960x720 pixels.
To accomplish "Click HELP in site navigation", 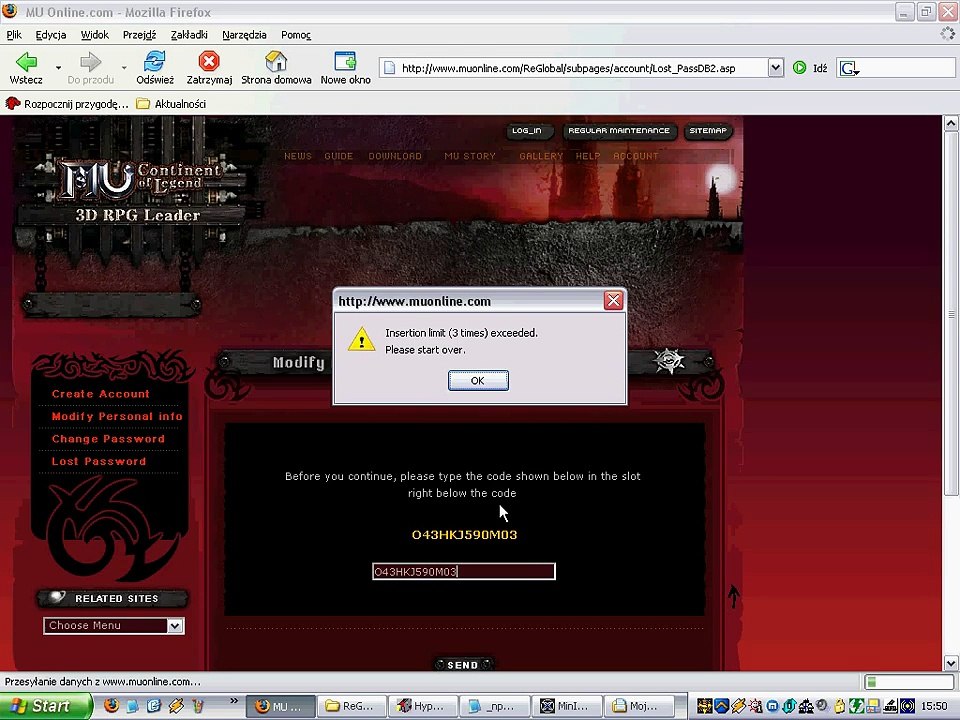I will [588, 156].
